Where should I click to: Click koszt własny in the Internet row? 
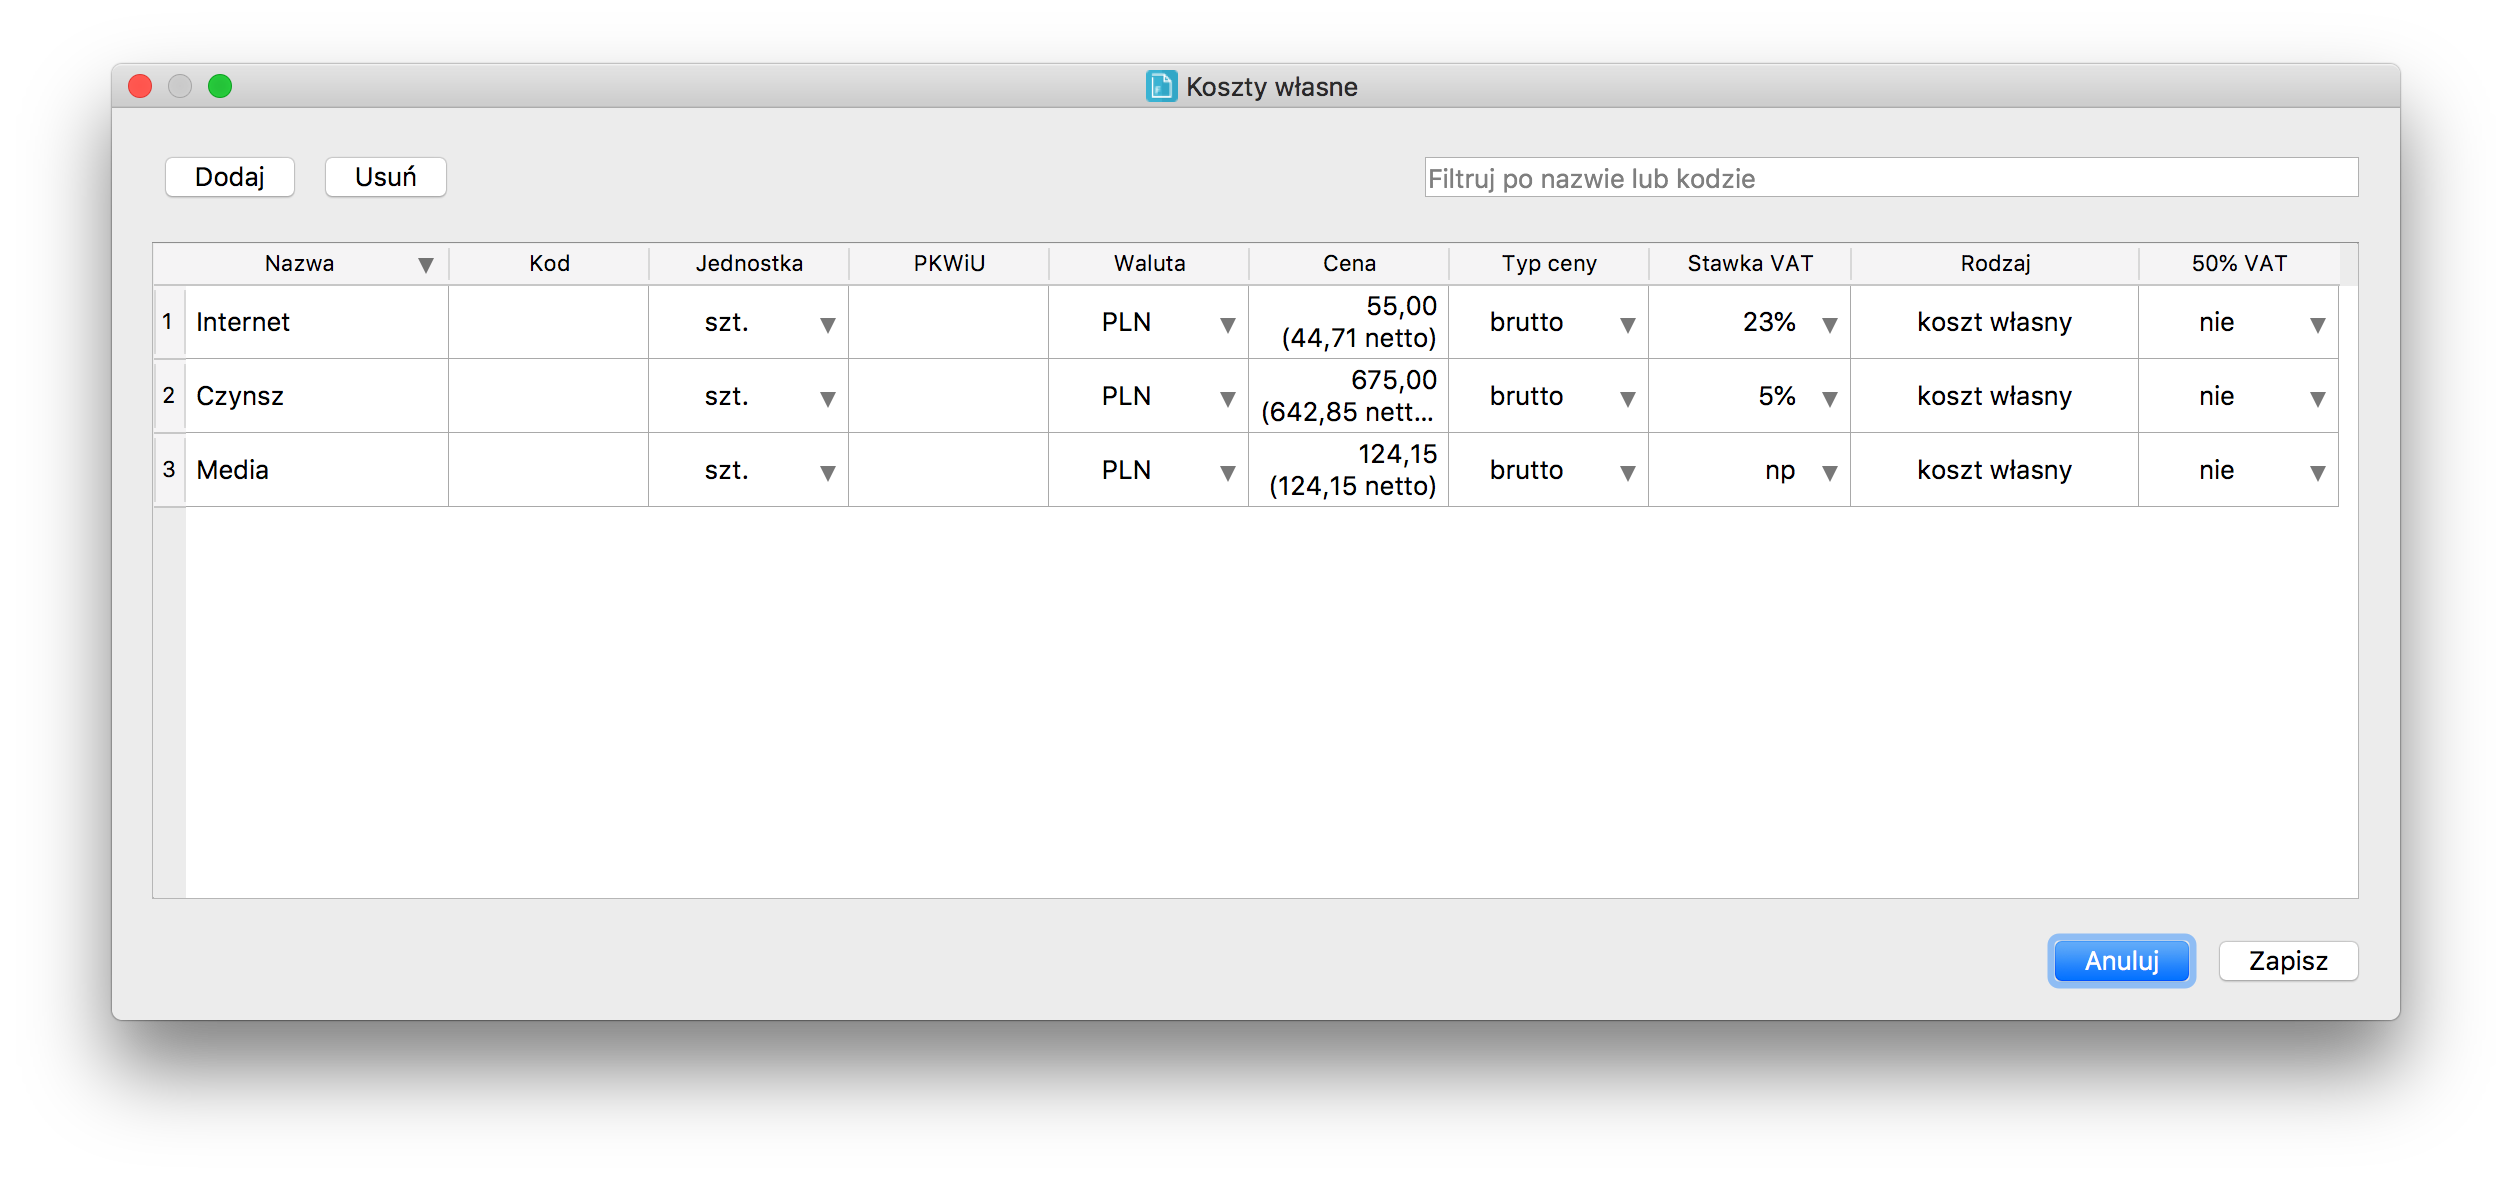coord(1995,322)
